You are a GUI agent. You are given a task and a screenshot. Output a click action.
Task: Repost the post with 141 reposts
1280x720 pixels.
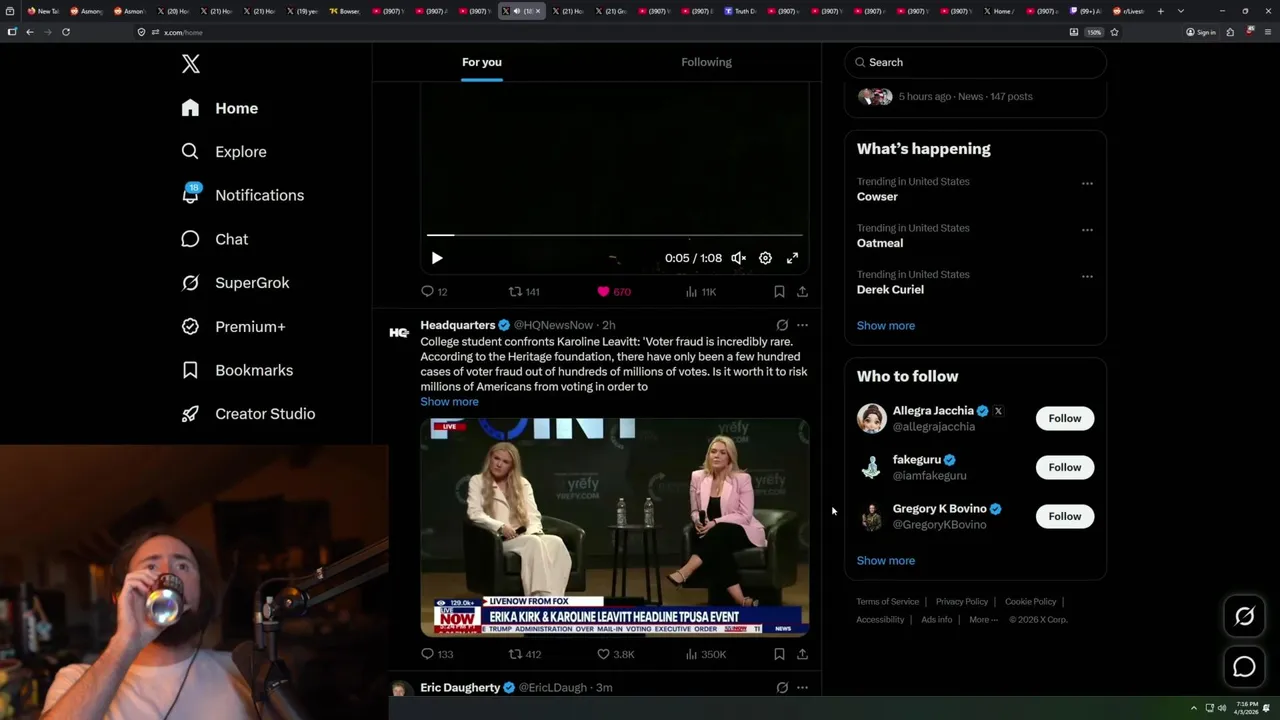(524, 292)
